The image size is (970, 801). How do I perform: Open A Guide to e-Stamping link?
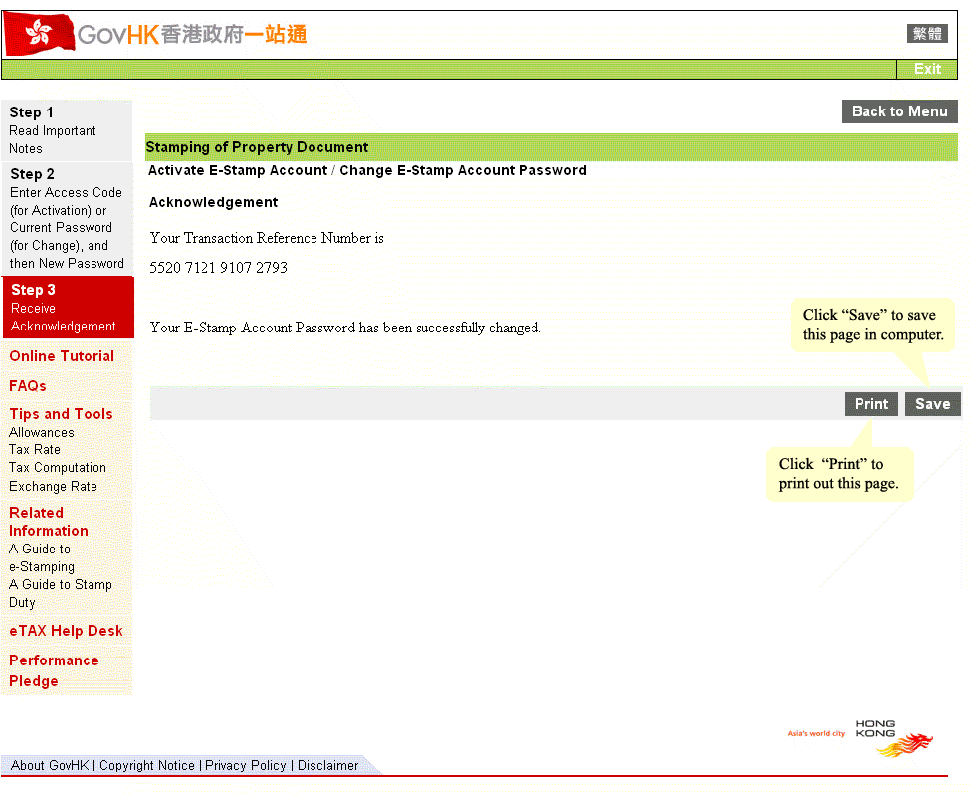[x=42, y=558]
